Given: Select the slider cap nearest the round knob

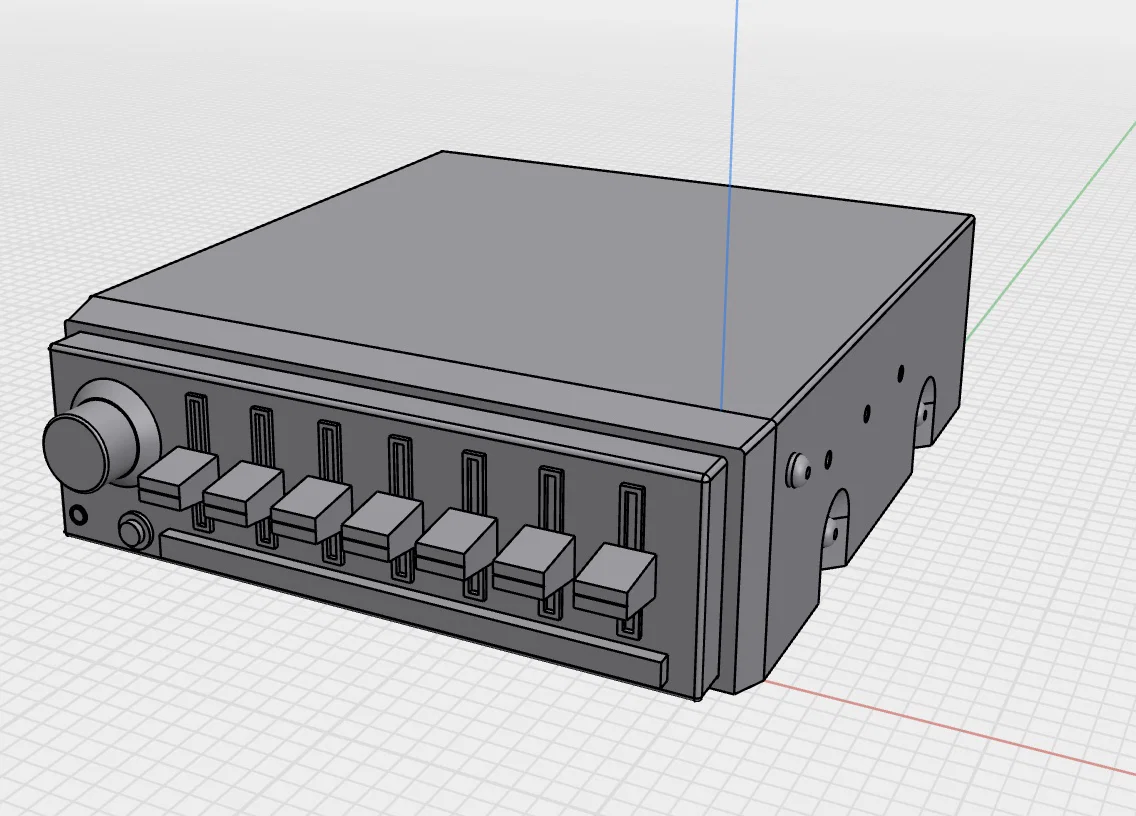Looking at the screenshot, I should coord(178,478).
